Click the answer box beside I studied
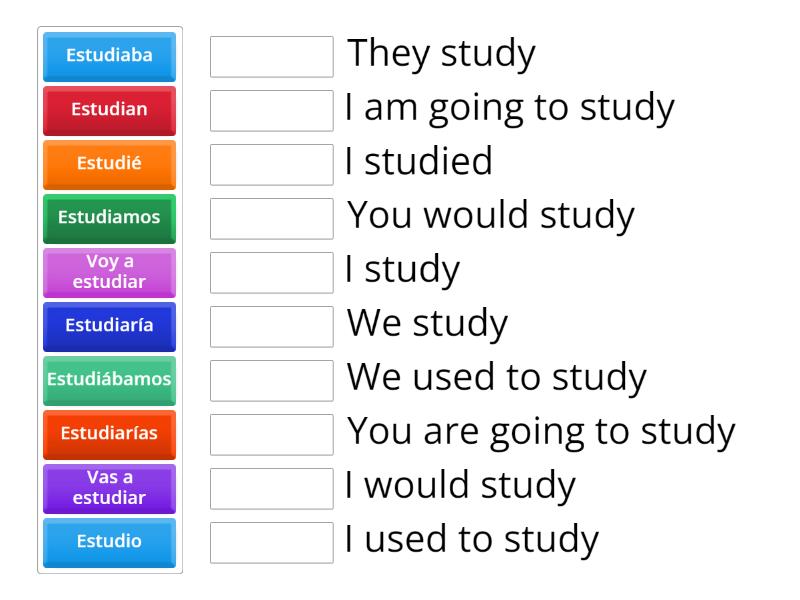Image resolution: width=800 pixels, height=600 pixels. [271, 165]
